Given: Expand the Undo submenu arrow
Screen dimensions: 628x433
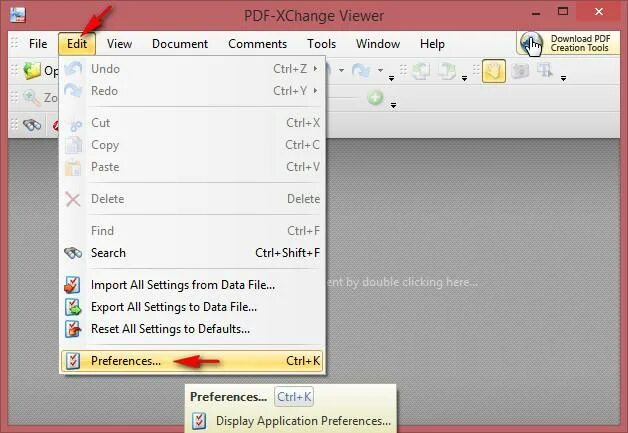Looking at the screenshot, I should coord(316,69).
